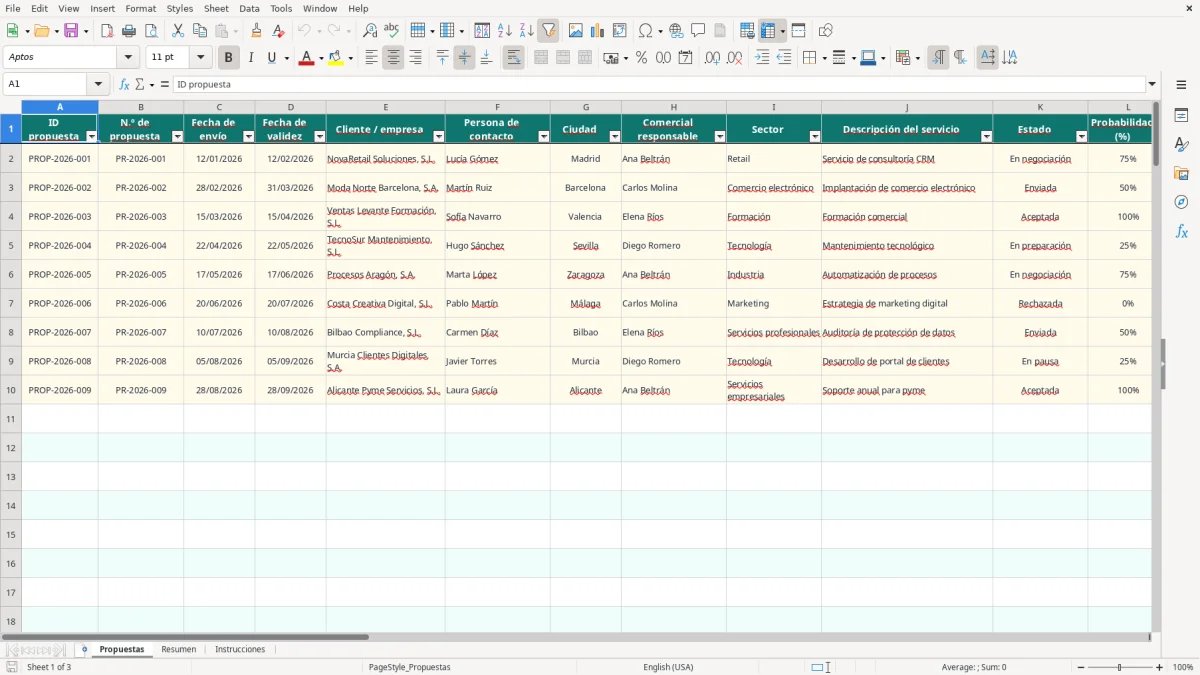1200x675 pixels.
Task: Click the Format as Percent icon
Action: 641,58
